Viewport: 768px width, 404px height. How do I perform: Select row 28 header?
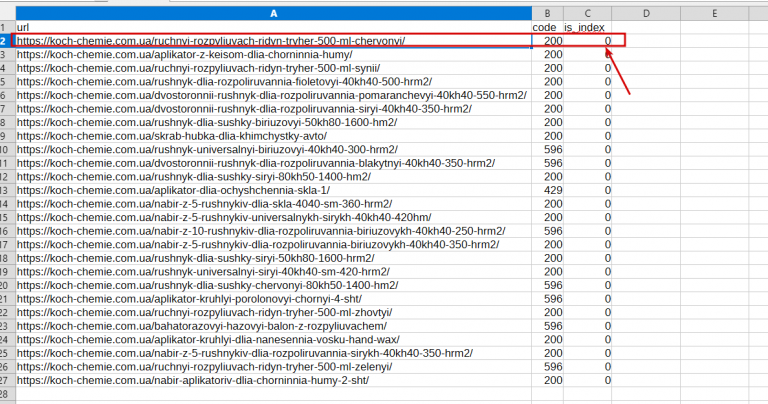click(7, 394)
